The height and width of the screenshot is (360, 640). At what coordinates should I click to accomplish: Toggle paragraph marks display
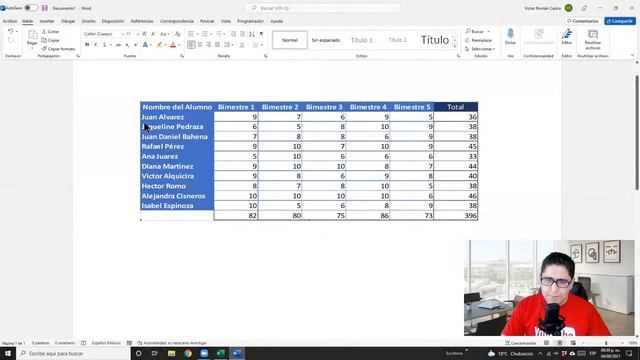tap(262, 34)
